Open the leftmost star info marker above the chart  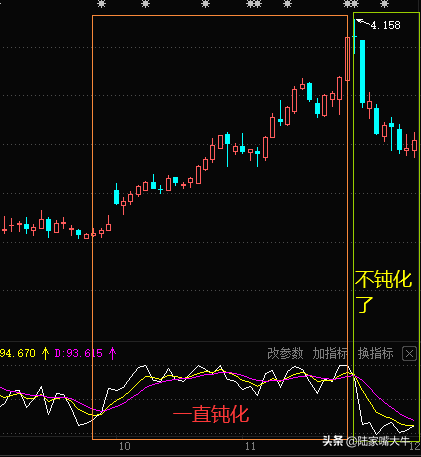click(x=101, y=4)
